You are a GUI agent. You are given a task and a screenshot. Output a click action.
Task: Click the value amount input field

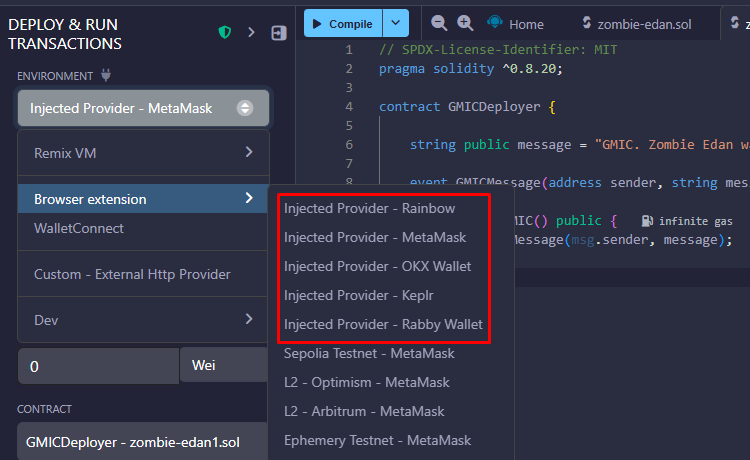click(99, 366)
